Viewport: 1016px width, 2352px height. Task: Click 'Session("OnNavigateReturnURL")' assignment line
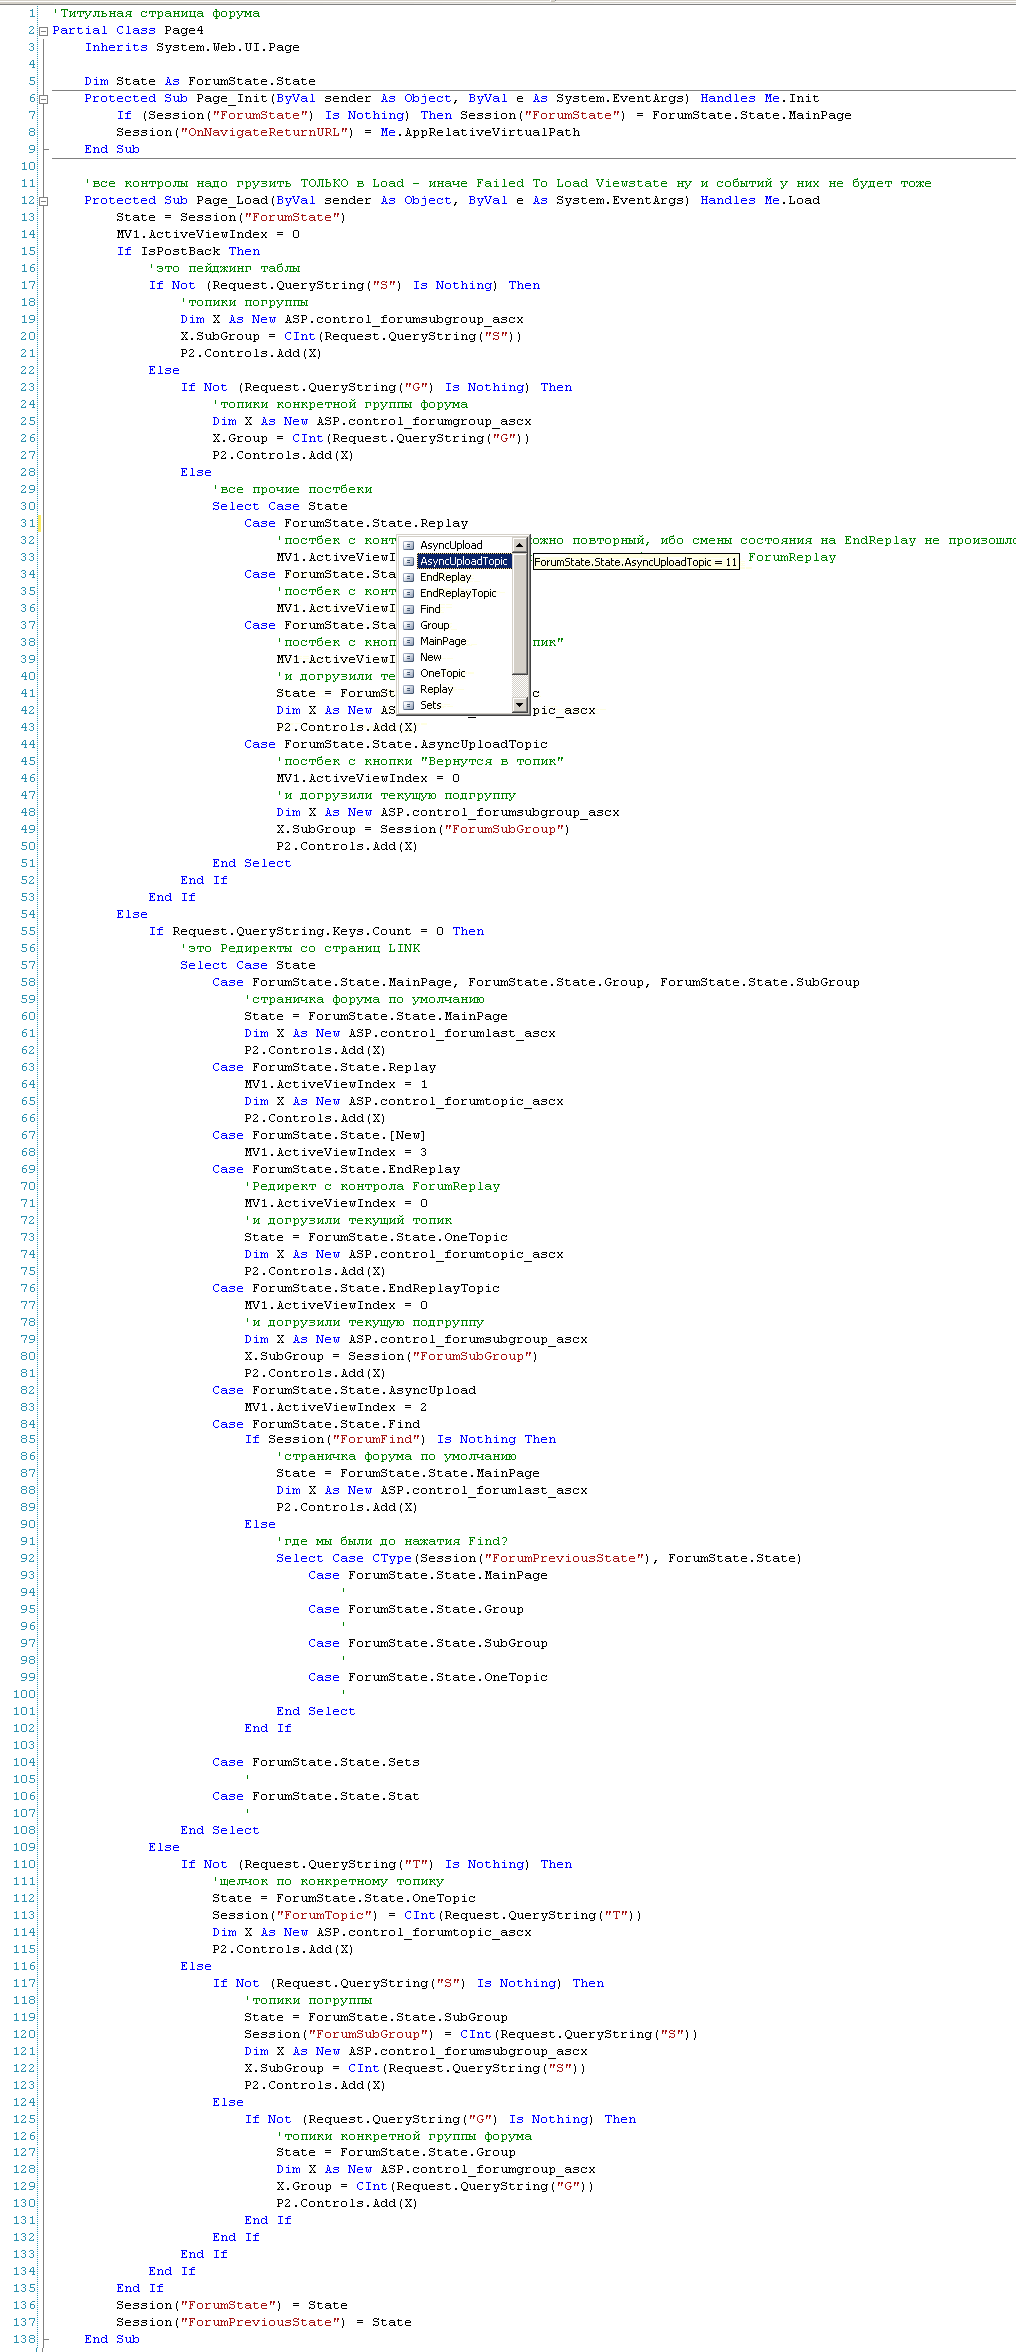click(348, 132)
